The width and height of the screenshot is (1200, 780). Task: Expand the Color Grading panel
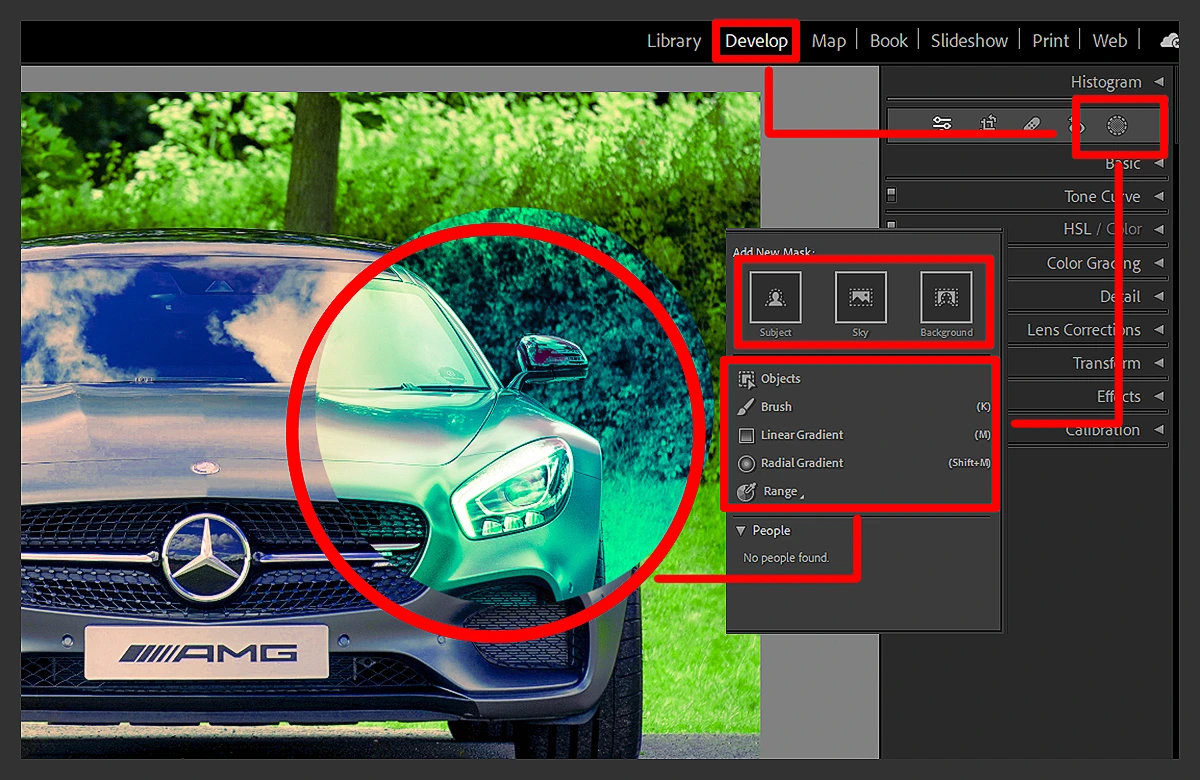tap(1159, 263)
